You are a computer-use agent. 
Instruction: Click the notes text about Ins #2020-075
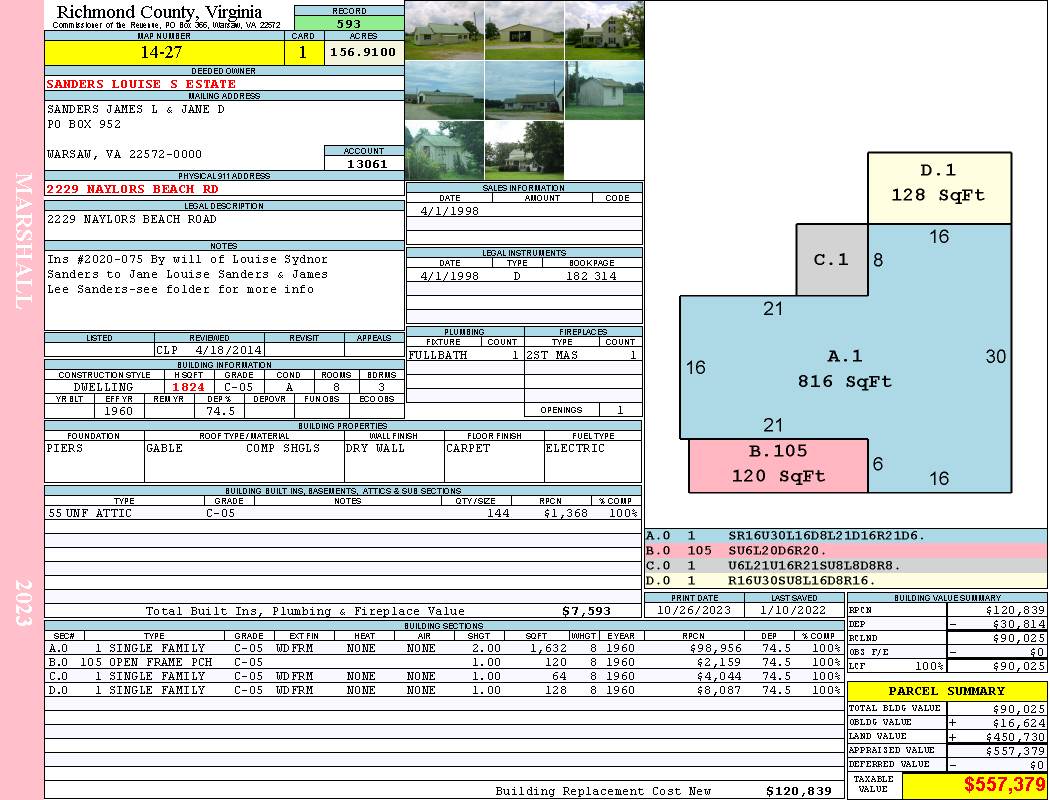point(187,274)
